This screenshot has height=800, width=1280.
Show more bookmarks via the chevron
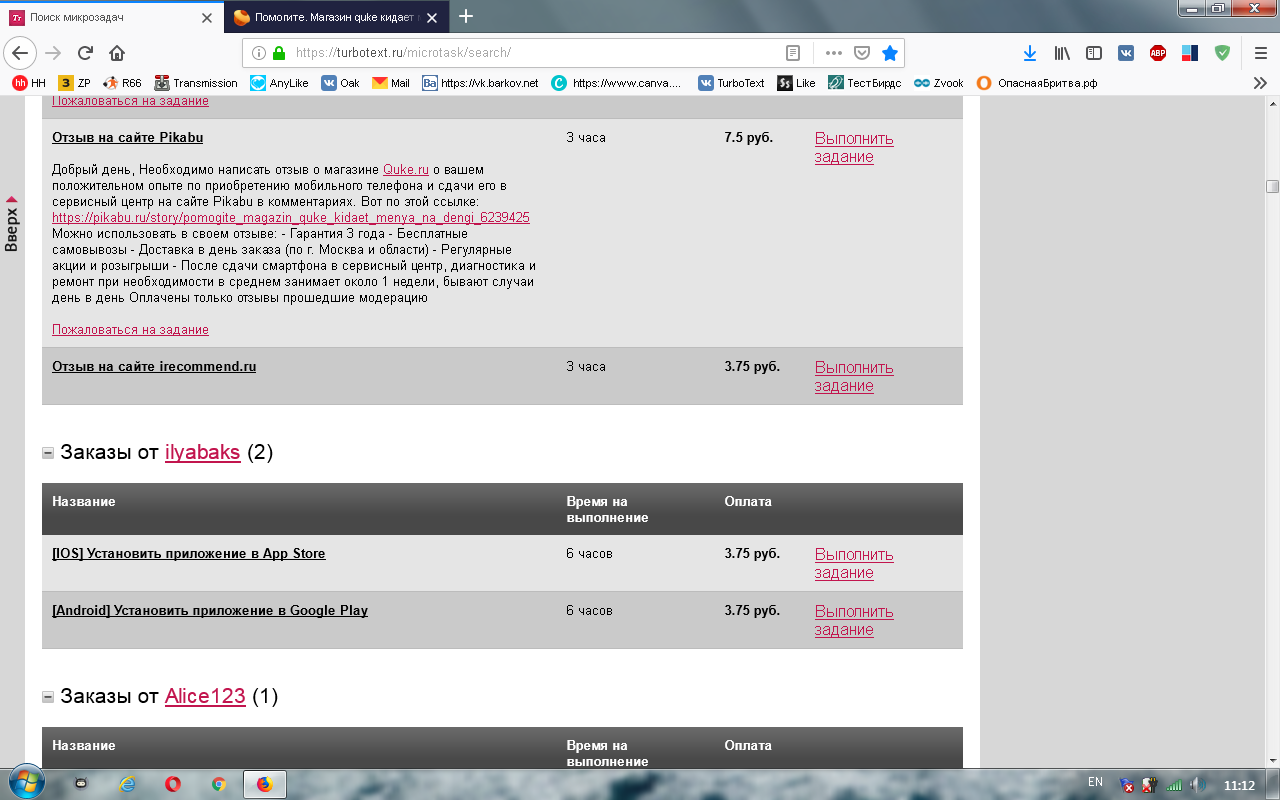[1260, 83]
